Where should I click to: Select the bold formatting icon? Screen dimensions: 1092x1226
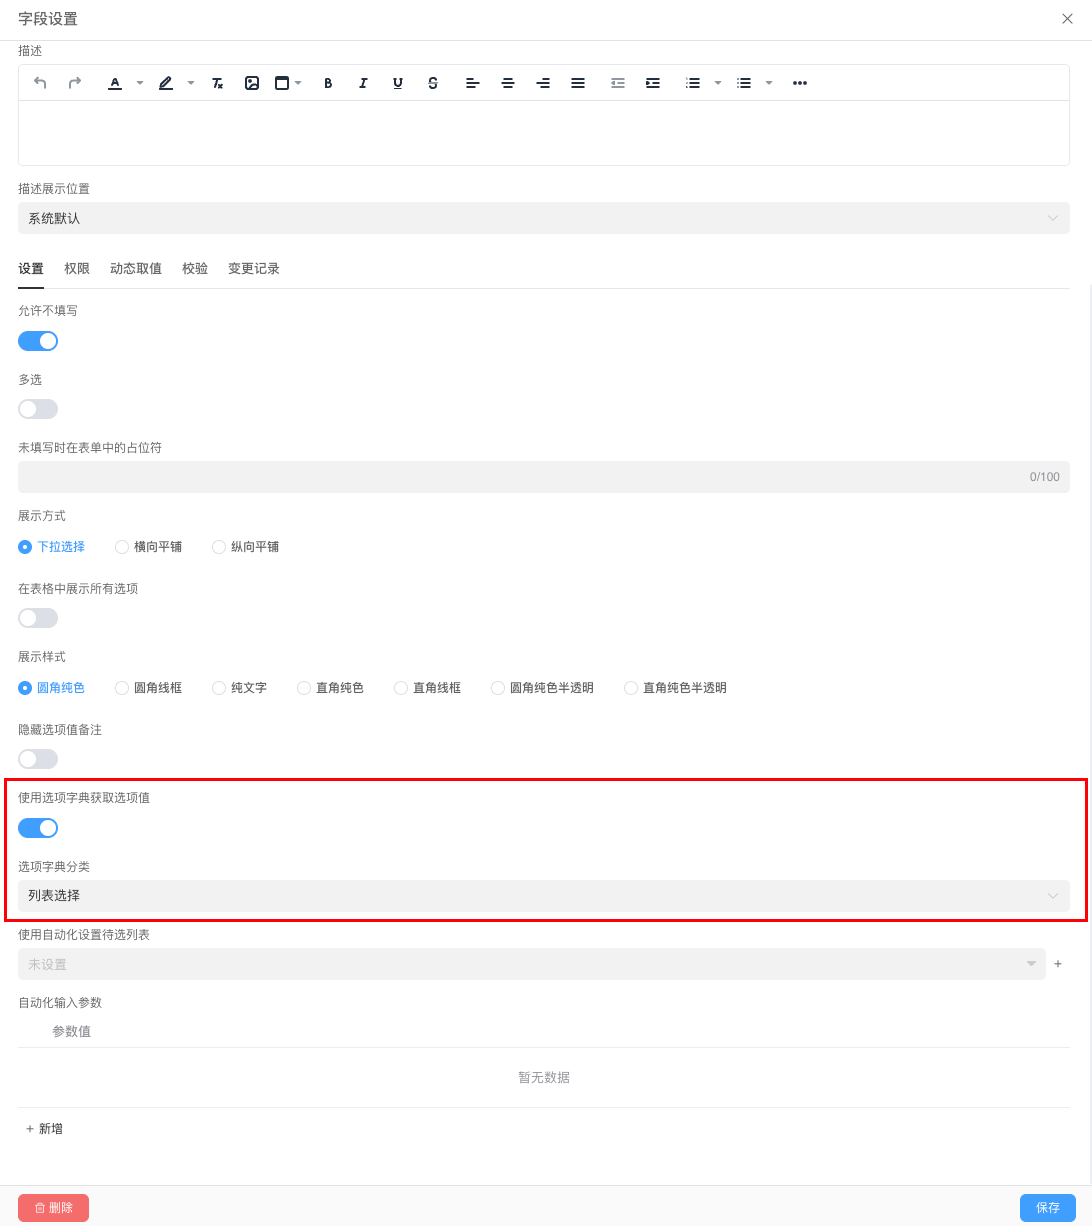(x=328, y=83)
